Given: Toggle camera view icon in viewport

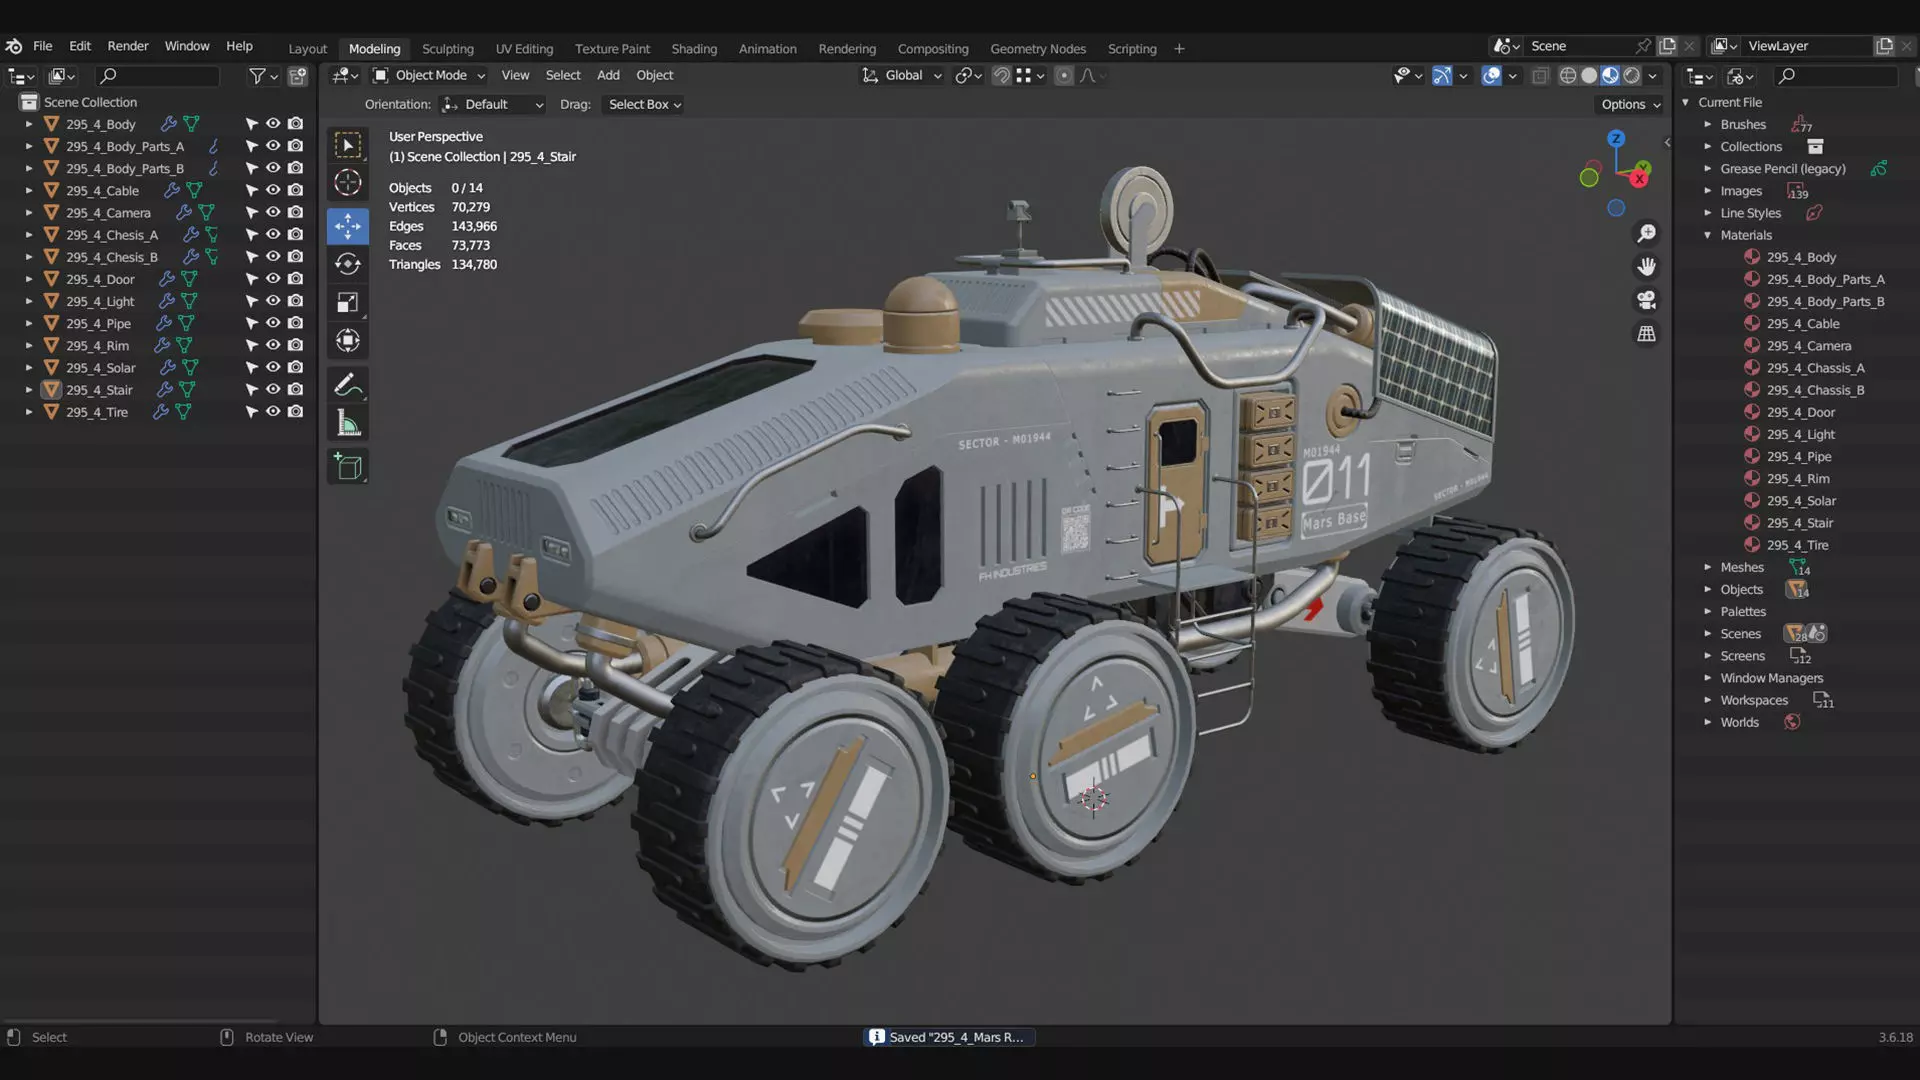Looking at the screenshot, I should tap(1646, 300).
